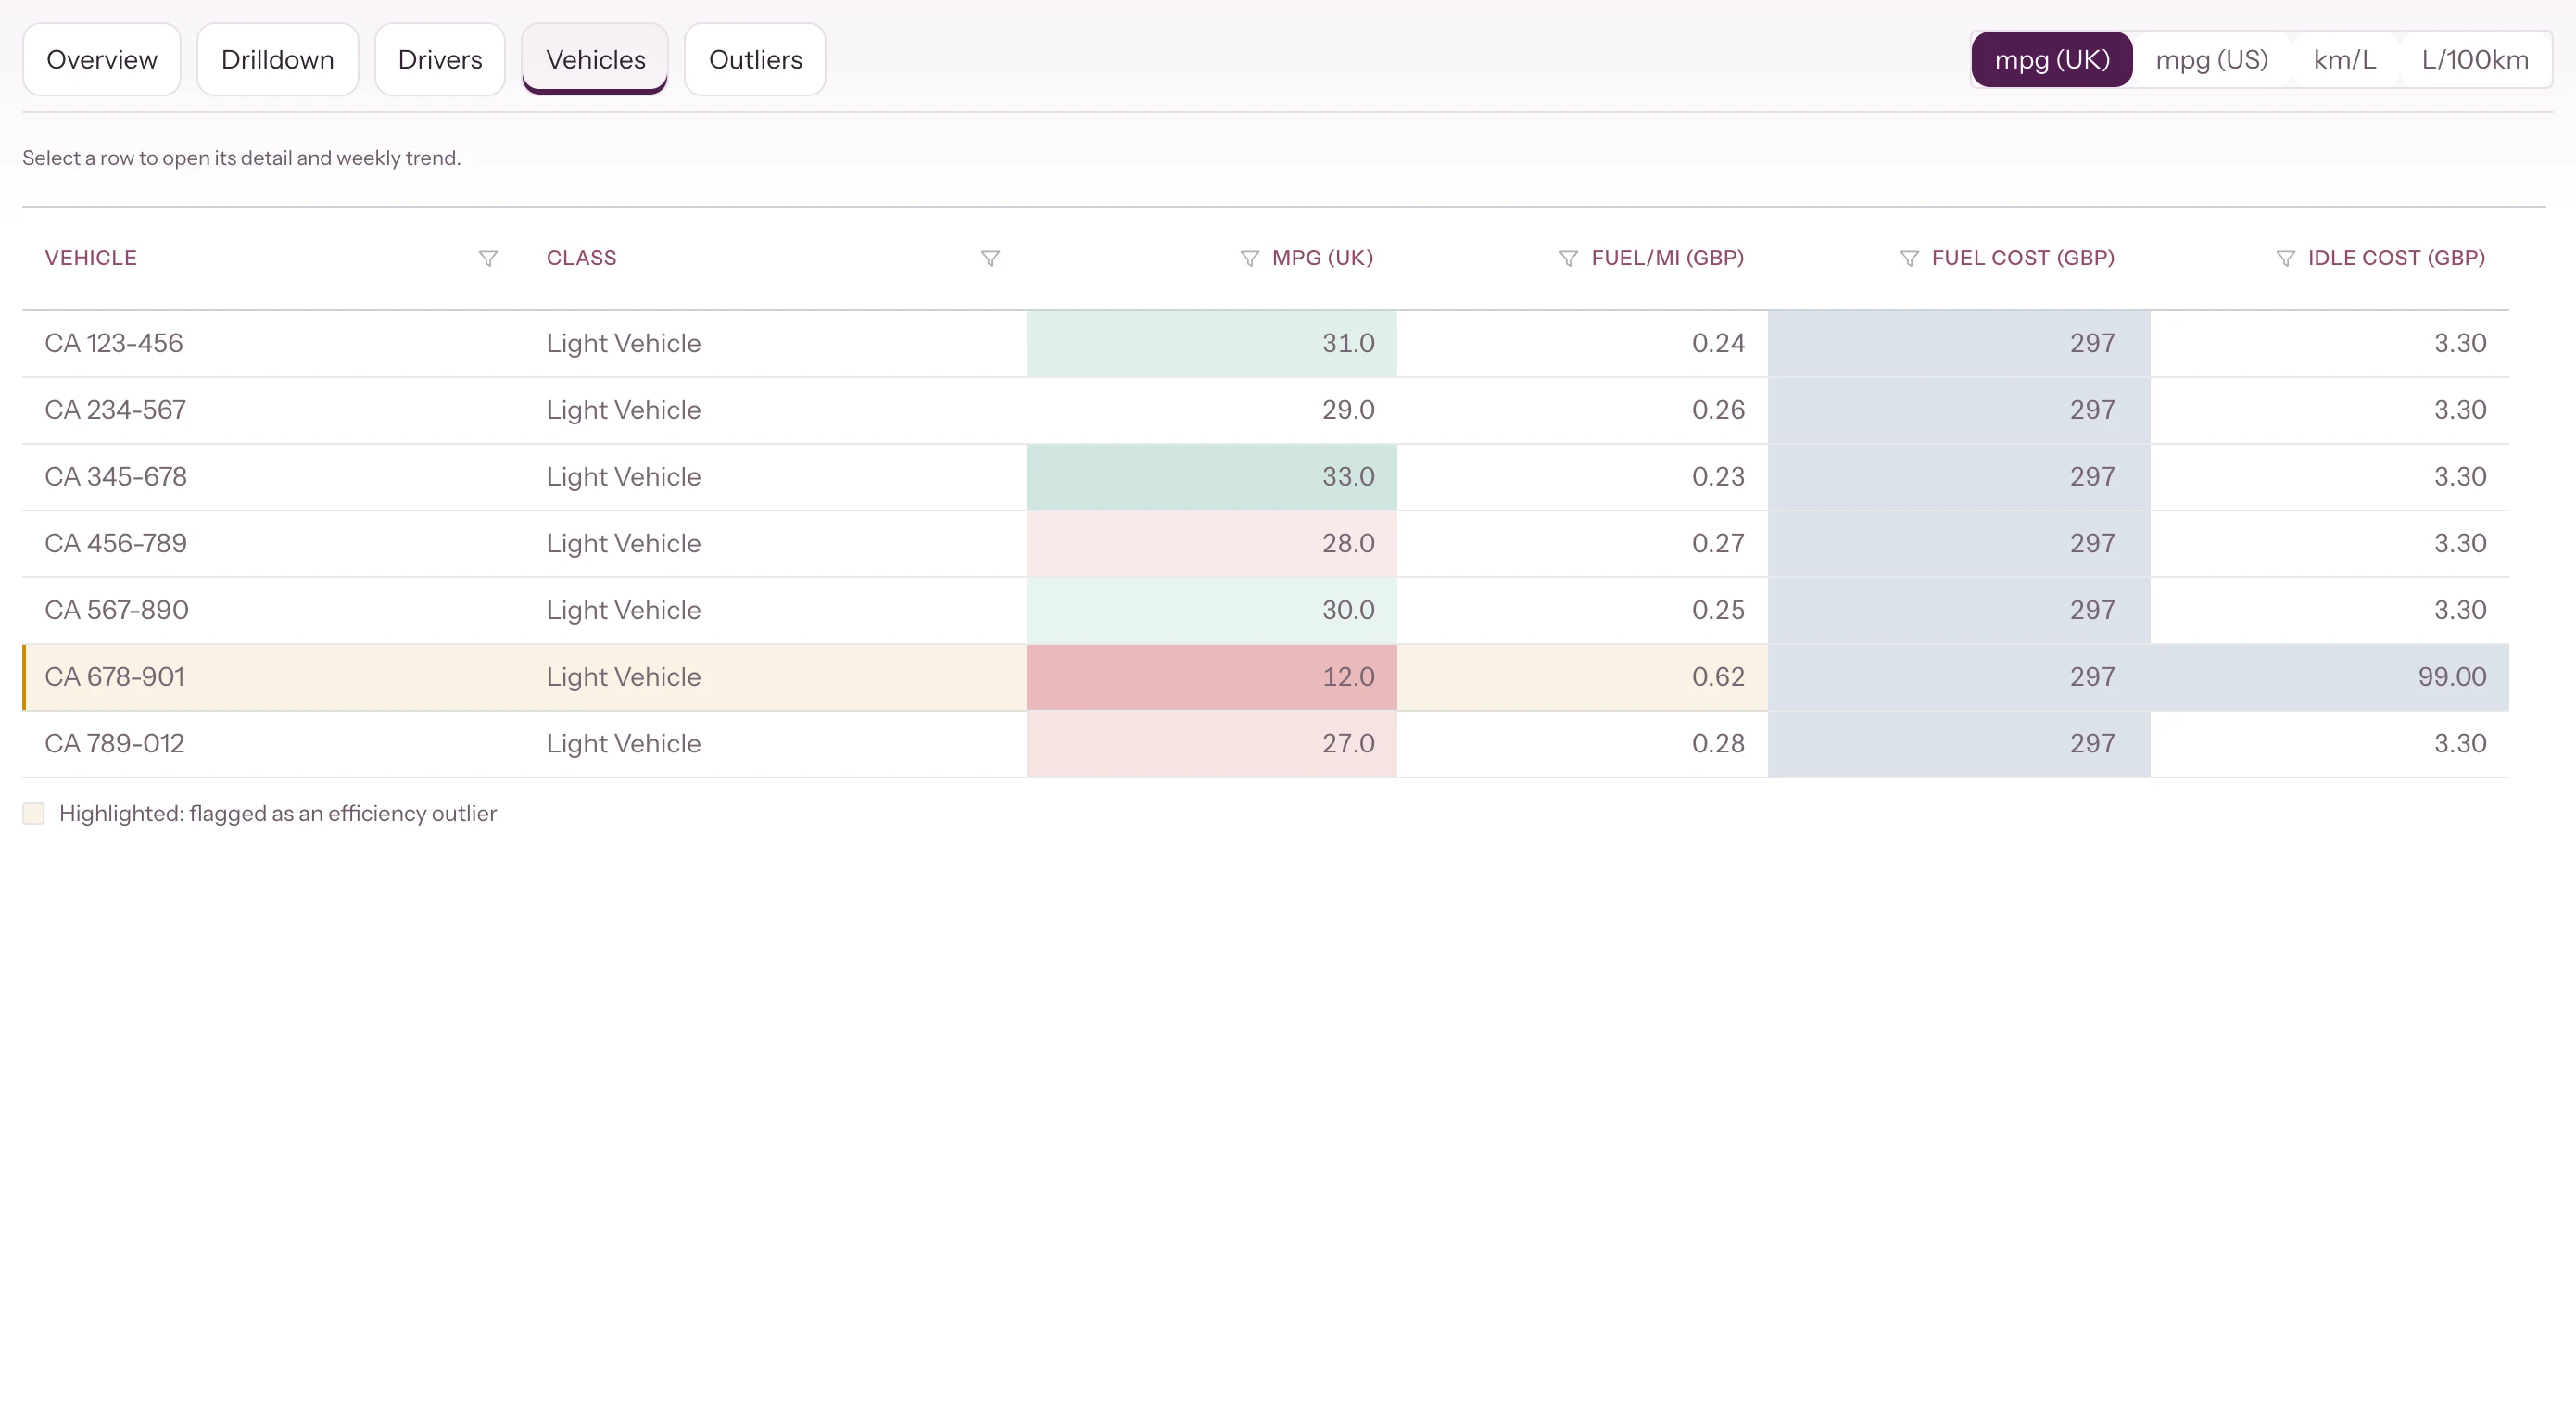Click the outlier highlight legend swatch

click(x=33, y=813)
